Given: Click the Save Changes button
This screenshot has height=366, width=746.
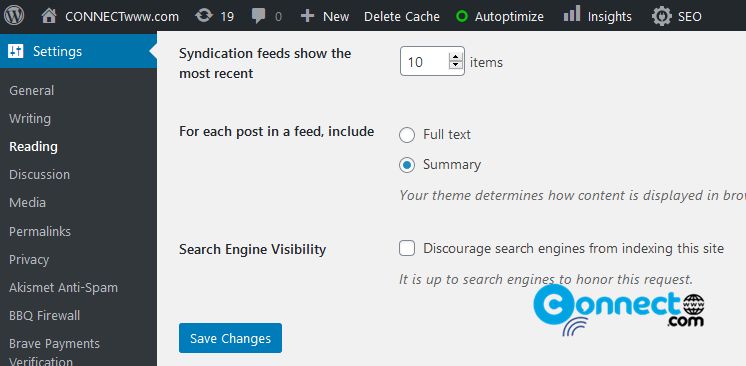Looking at the screenshot, I should 230,338.
